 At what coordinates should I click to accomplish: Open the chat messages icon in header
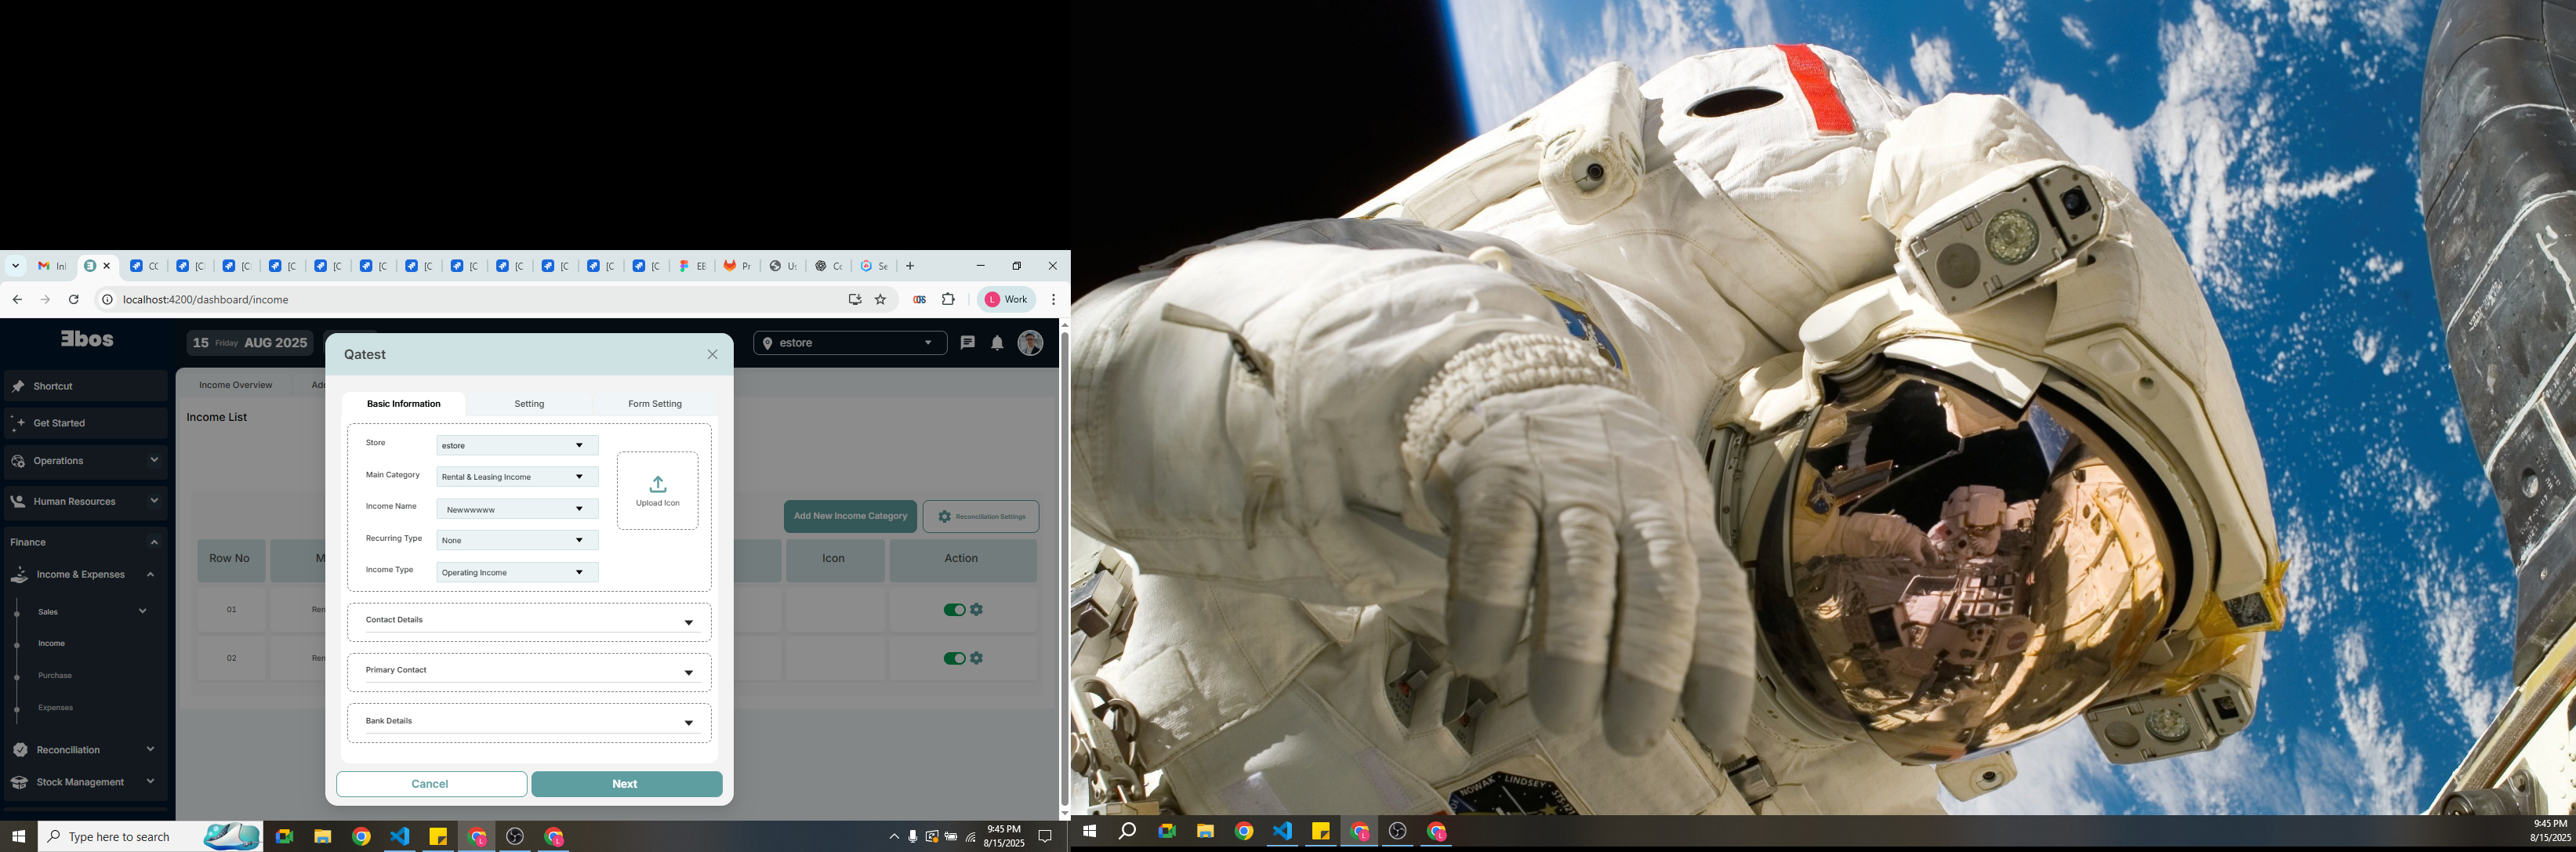coord(967,342)
